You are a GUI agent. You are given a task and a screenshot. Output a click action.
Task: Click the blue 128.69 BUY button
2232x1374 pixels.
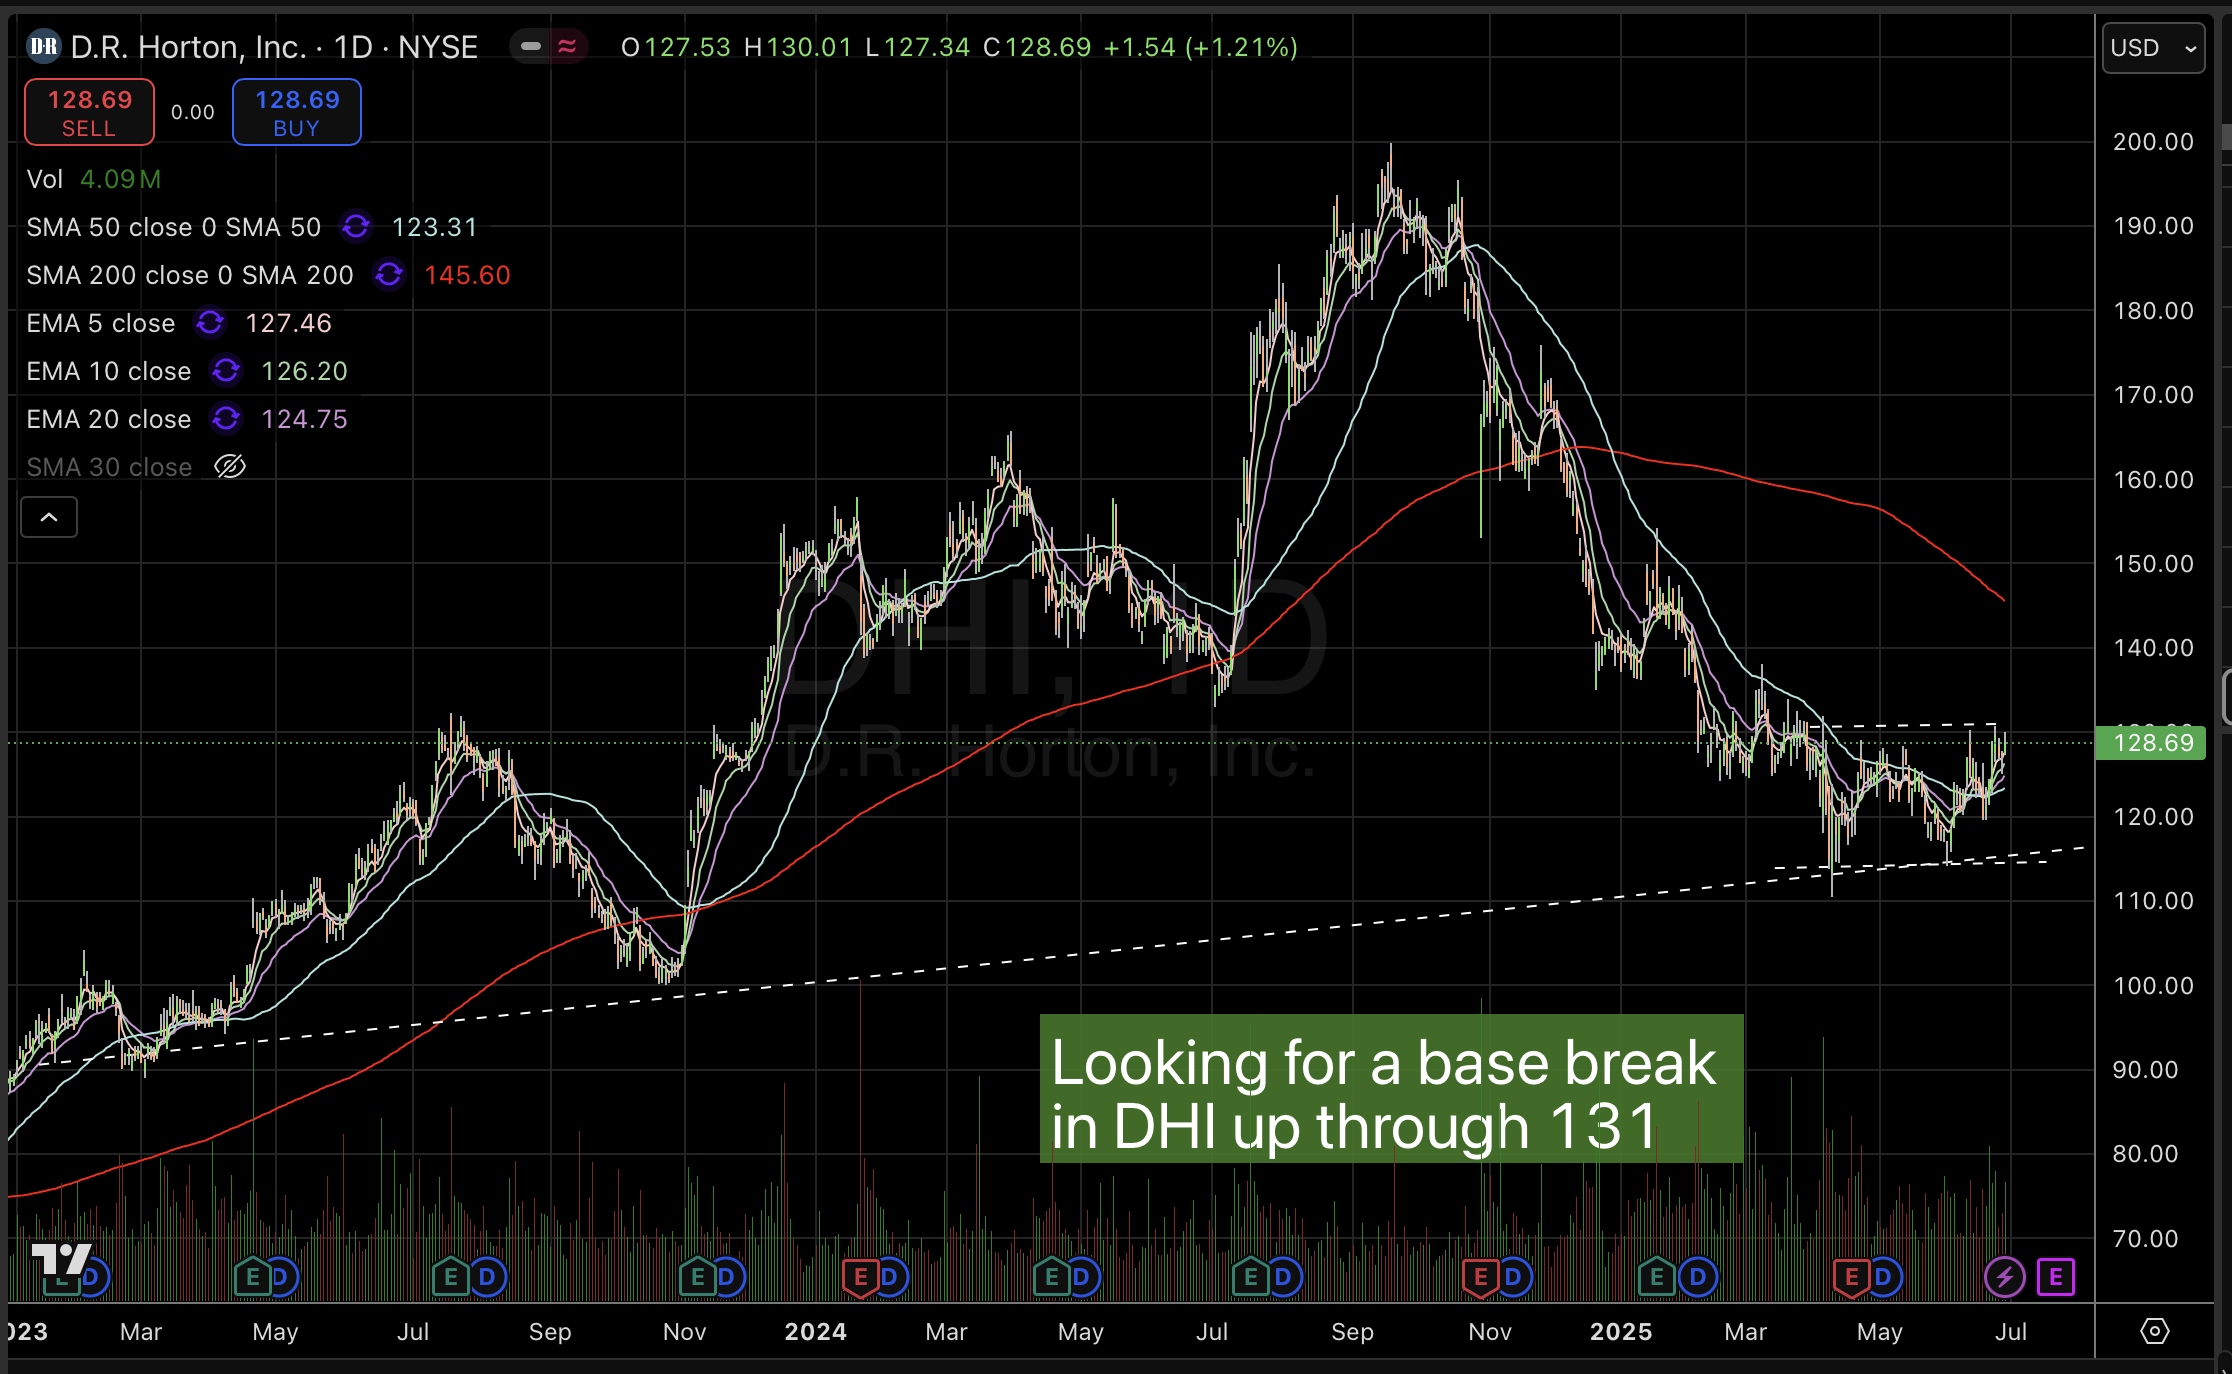tap(297, 112)
